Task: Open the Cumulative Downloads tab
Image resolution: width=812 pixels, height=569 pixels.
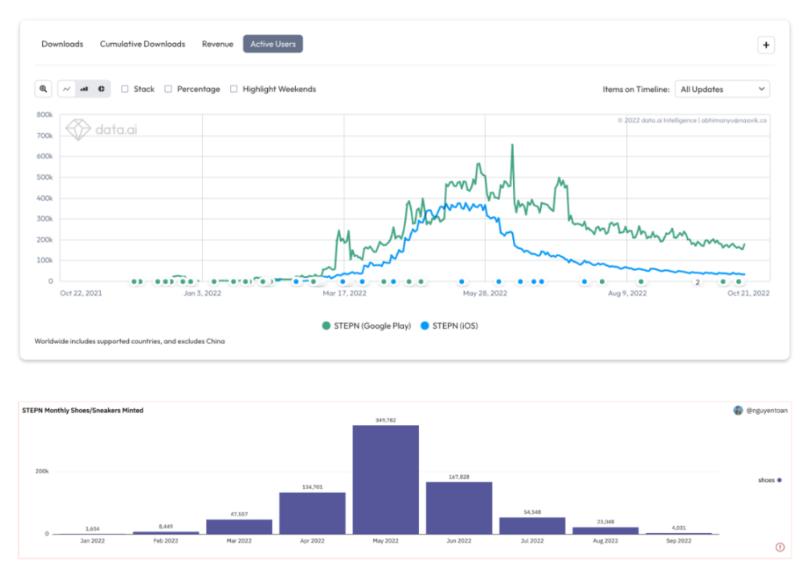Action: click(142, 44)
